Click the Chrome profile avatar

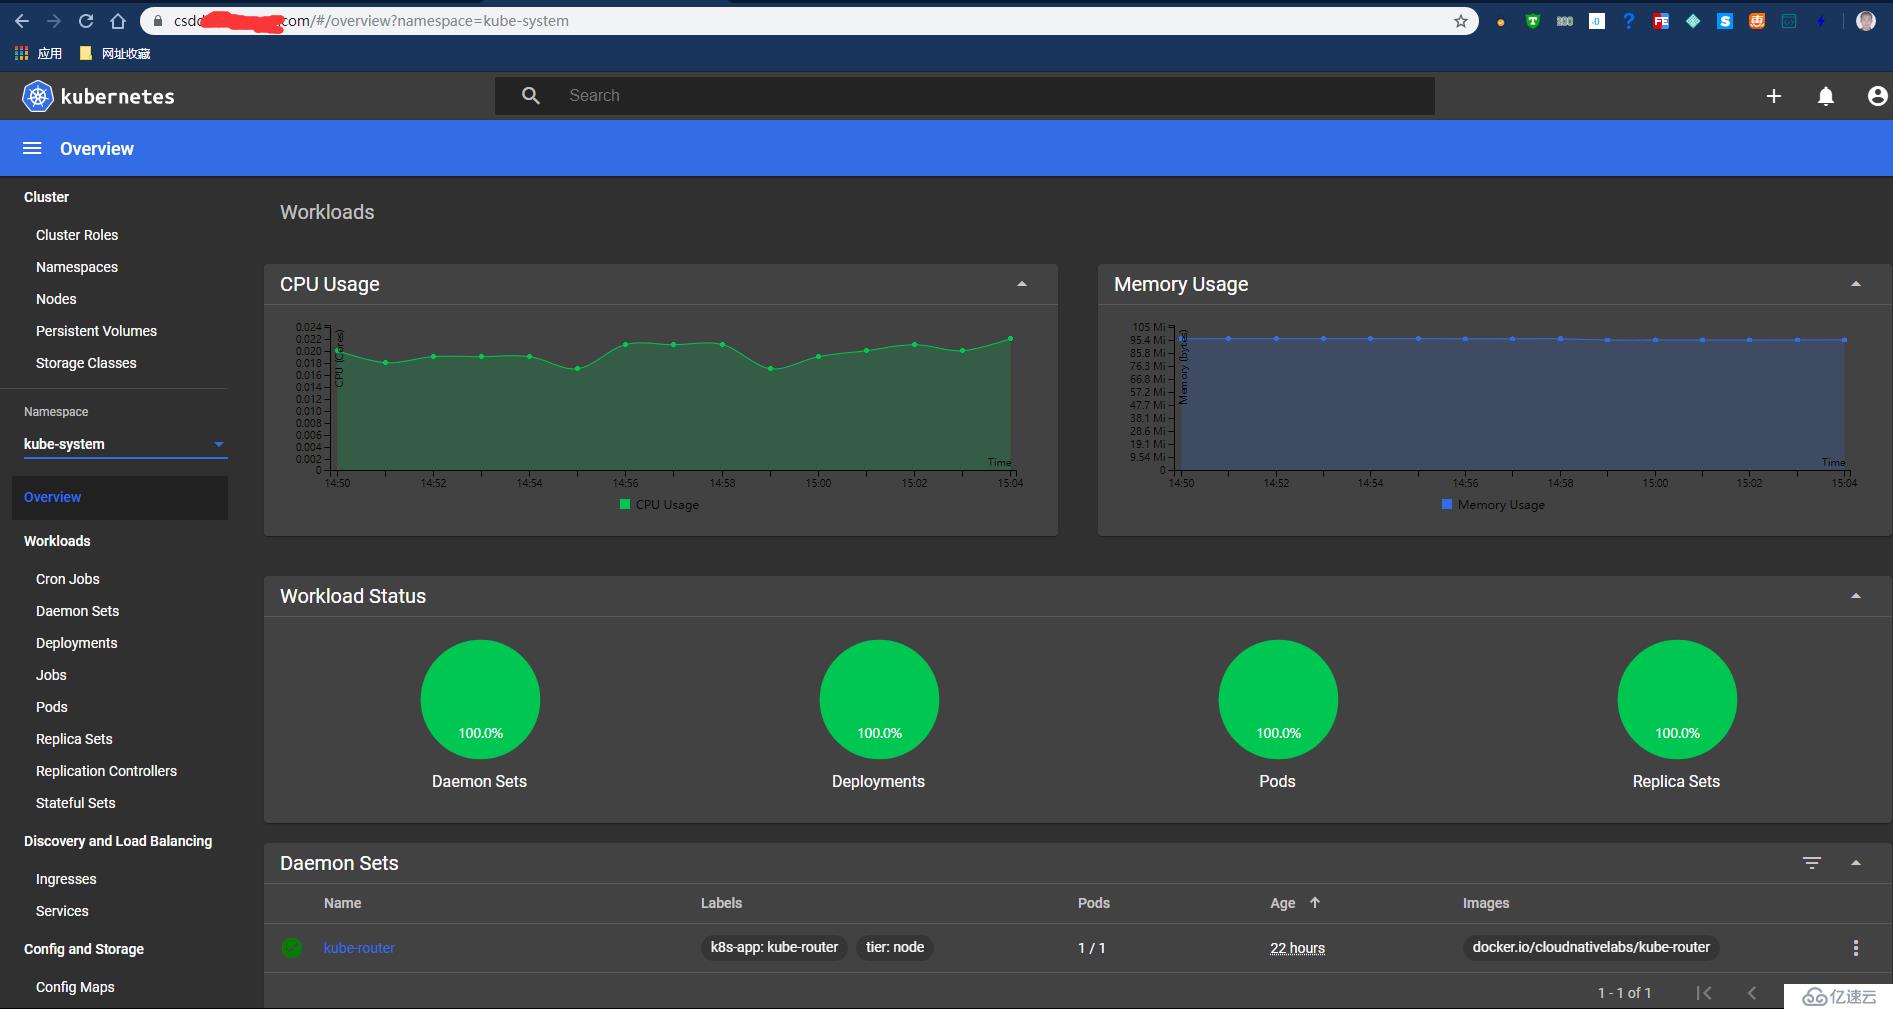[x=1866, y=20]
